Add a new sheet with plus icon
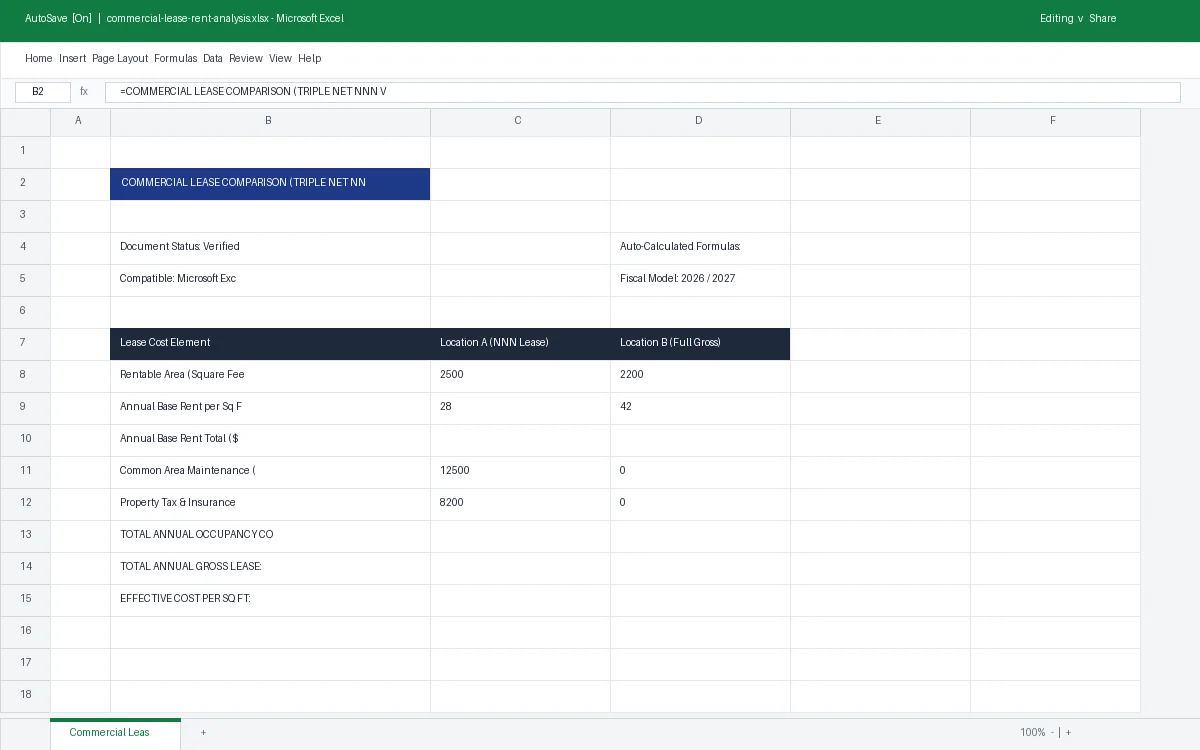The height and width of the screenshot is (750, 1200). (203, 733)
